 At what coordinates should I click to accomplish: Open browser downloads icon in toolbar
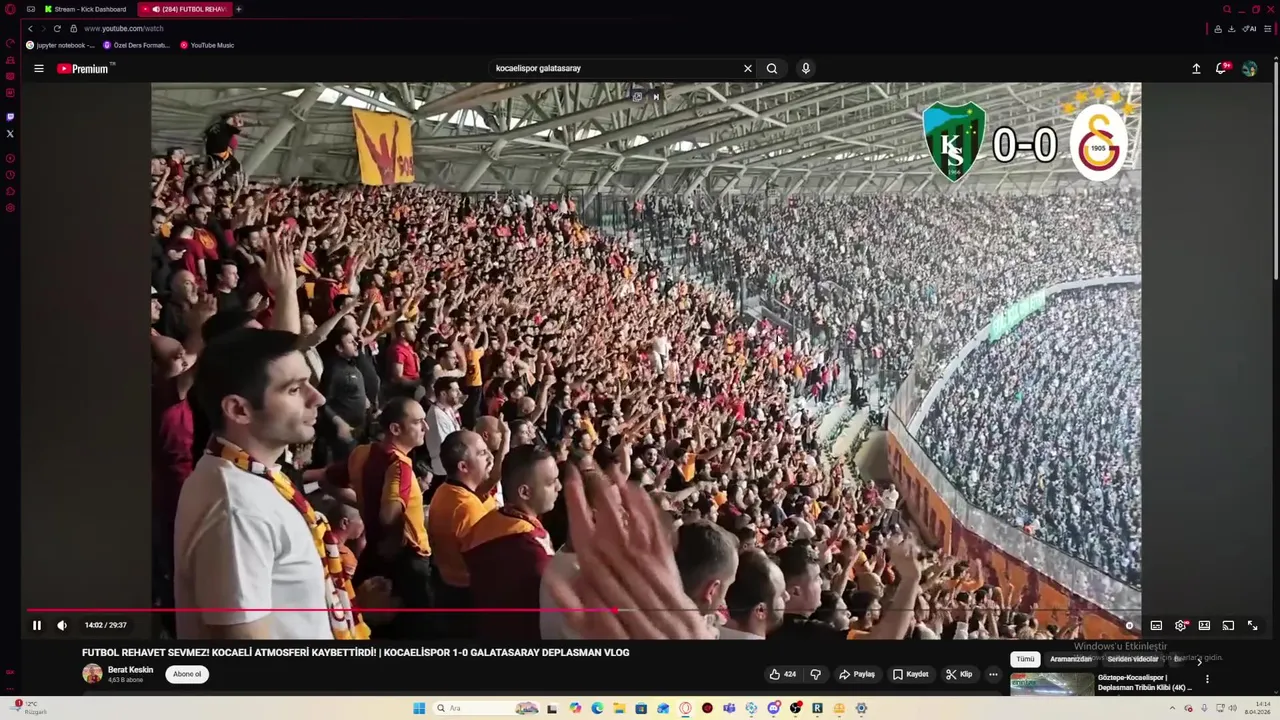(x=1232, y=28)
